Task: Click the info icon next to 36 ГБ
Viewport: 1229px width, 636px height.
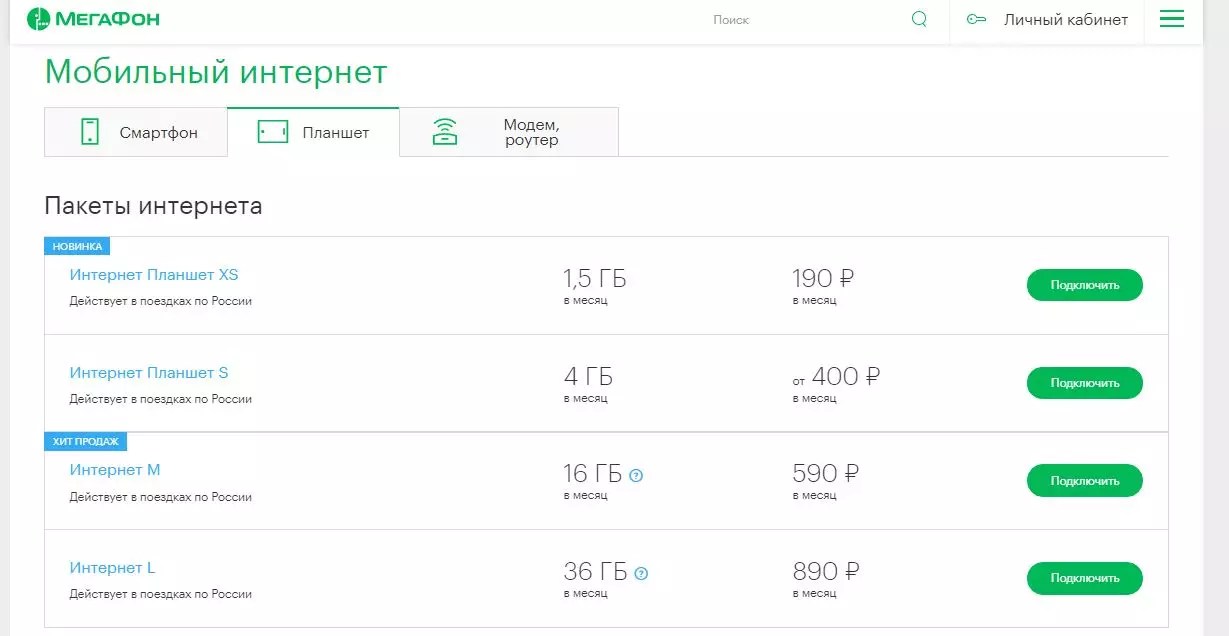Action: (641, 574)
